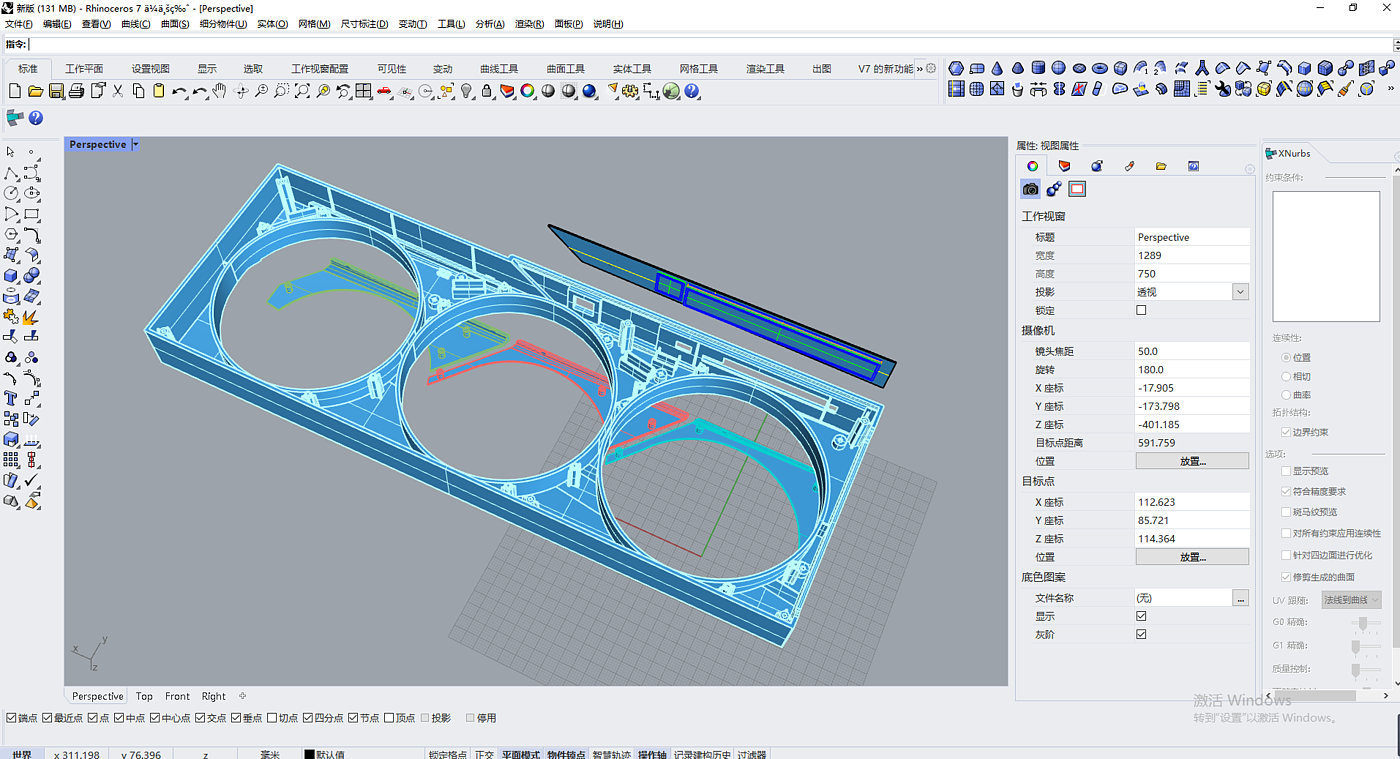Click the lightbulb hide objects icon
This screenshot has height=759, width=1400.
pos(466,91)
